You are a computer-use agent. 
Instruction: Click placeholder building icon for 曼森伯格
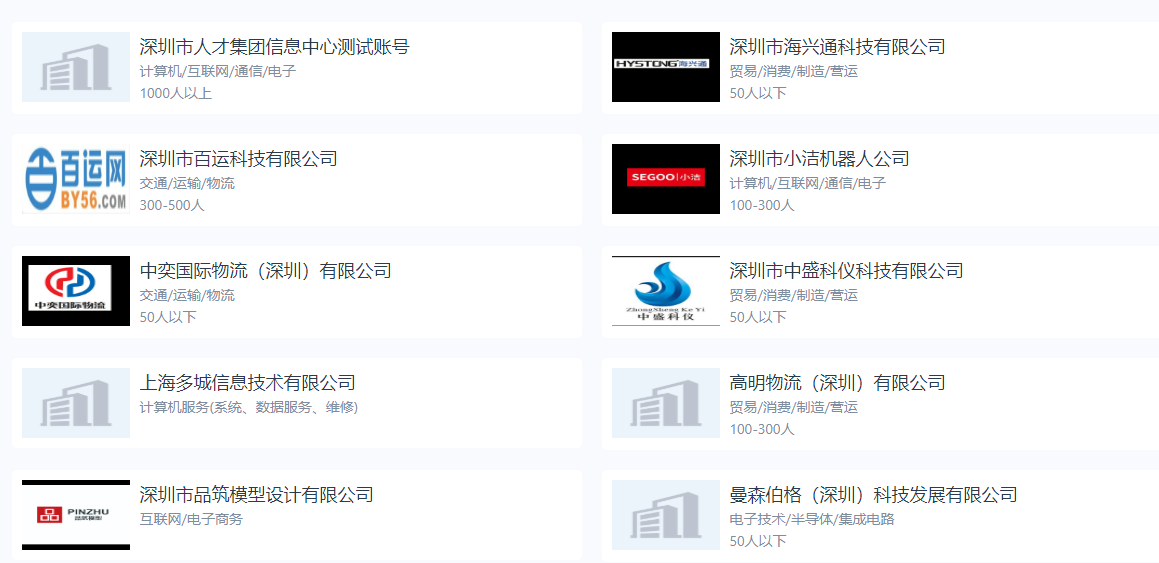666,515
